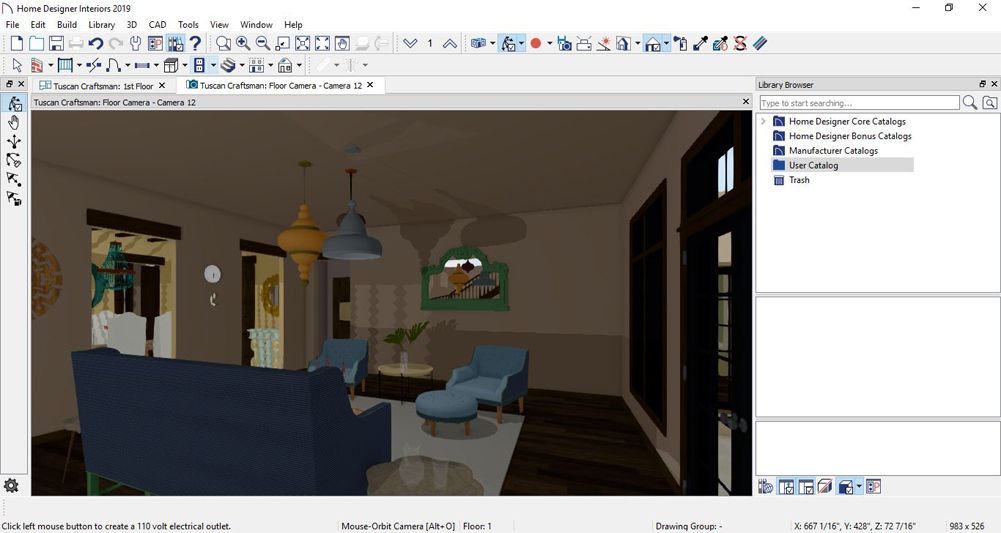Viewport: 1001px width, 533px height.
Task: Open the Build menu
Action: (67, 24)
